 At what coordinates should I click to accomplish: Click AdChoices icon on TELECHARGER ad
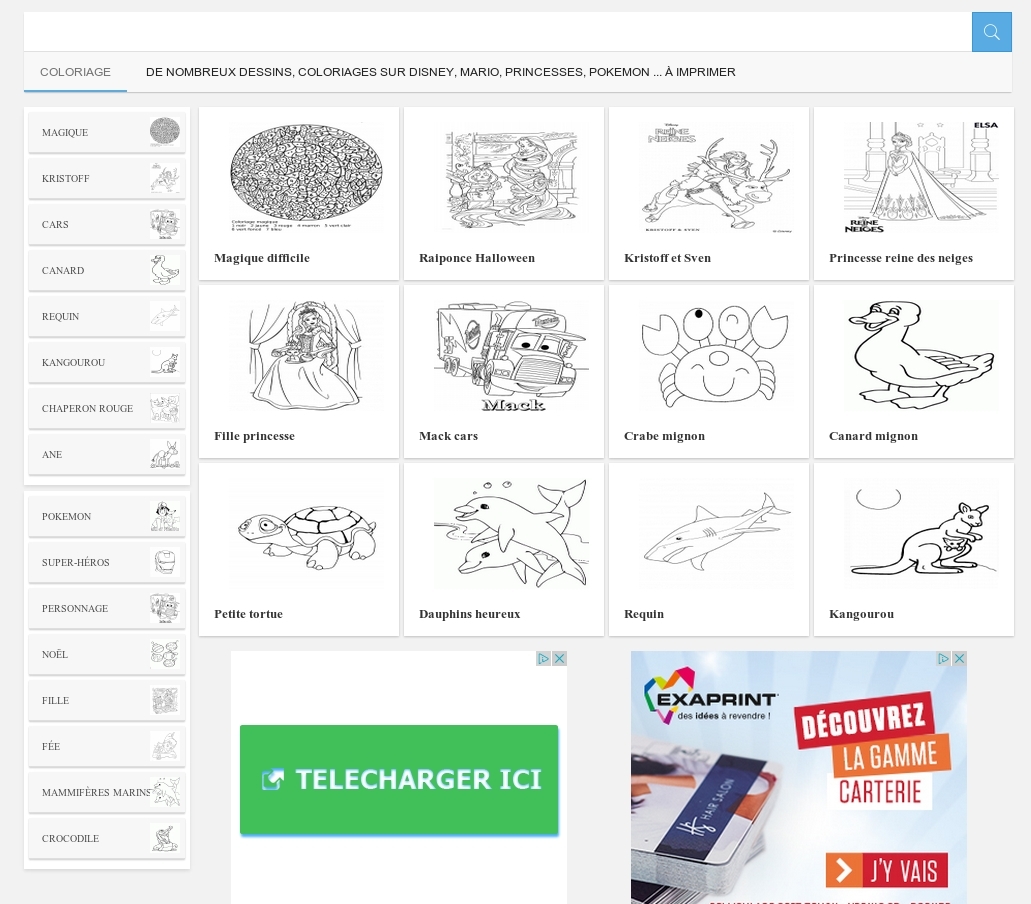click(x=543, y=658)
